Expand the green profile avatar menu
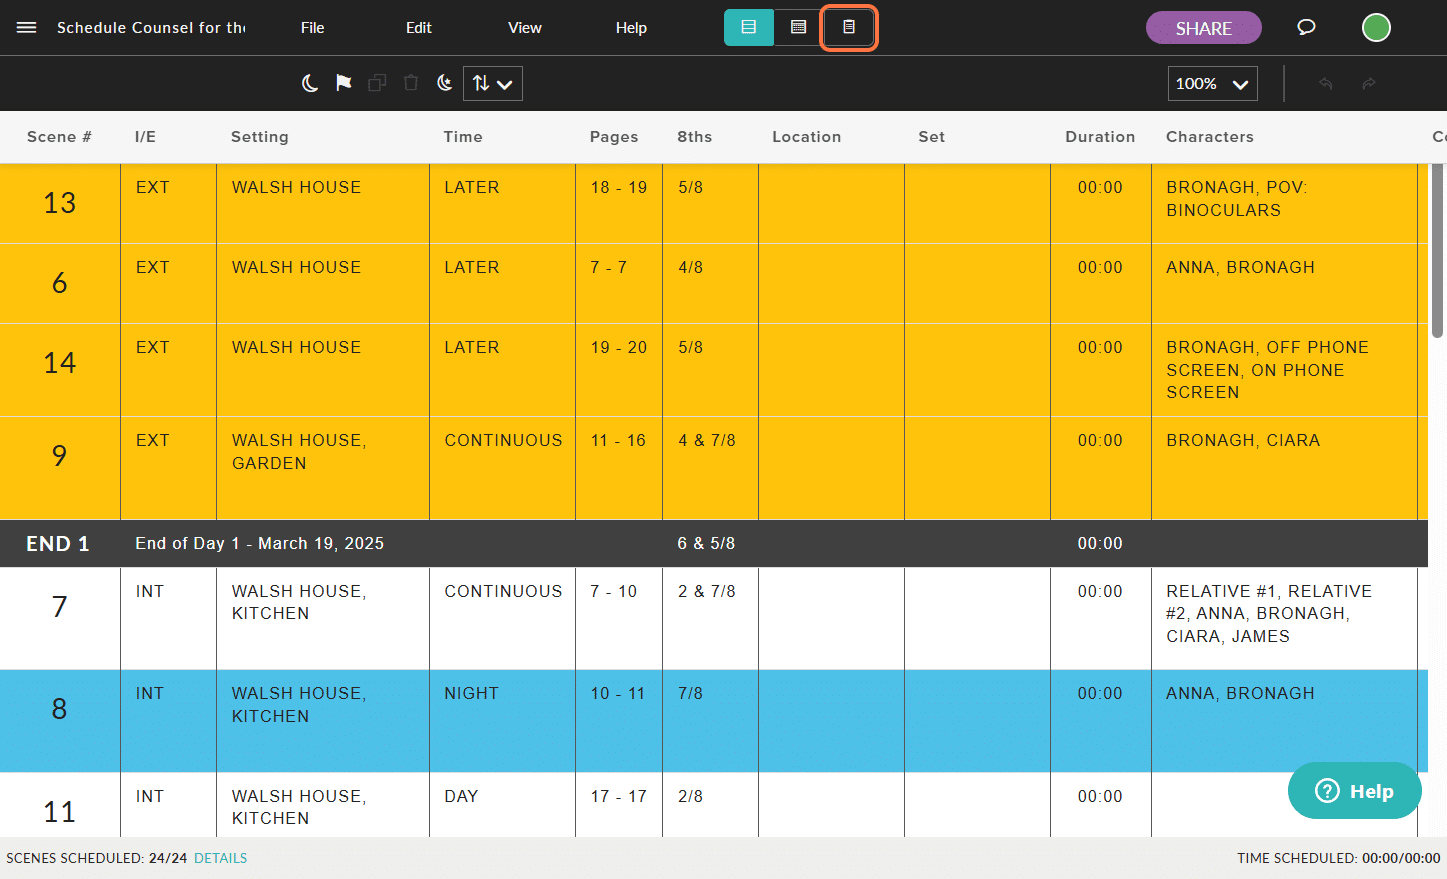 click(1376, 27)
